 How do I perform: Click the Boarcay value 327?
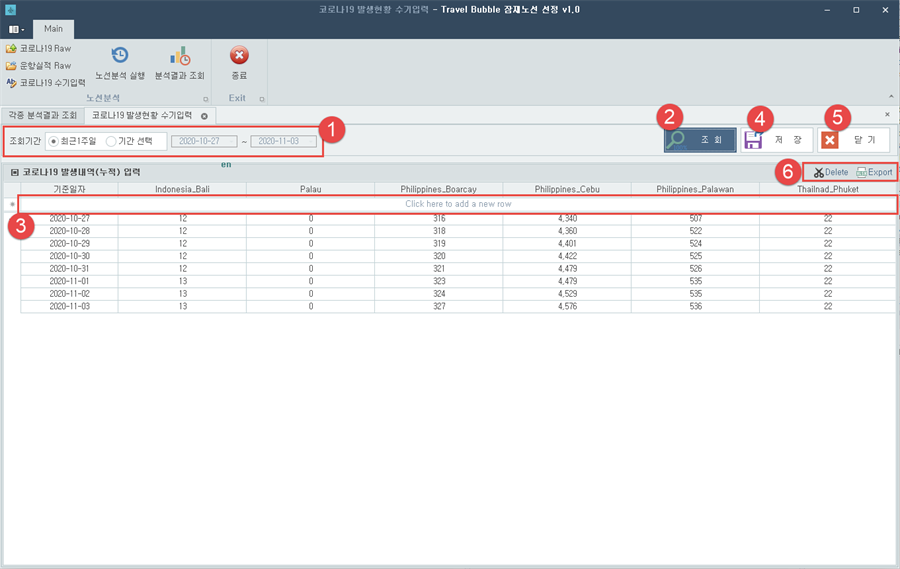(439, 307)
